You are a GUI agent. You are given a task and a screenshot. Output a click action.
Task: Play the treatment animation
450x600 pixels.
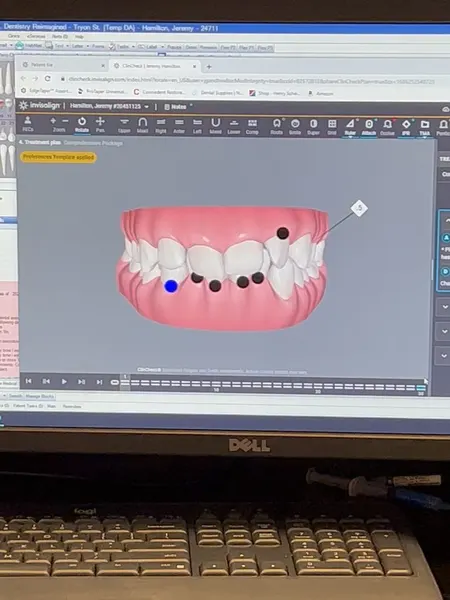pos(64,382)
